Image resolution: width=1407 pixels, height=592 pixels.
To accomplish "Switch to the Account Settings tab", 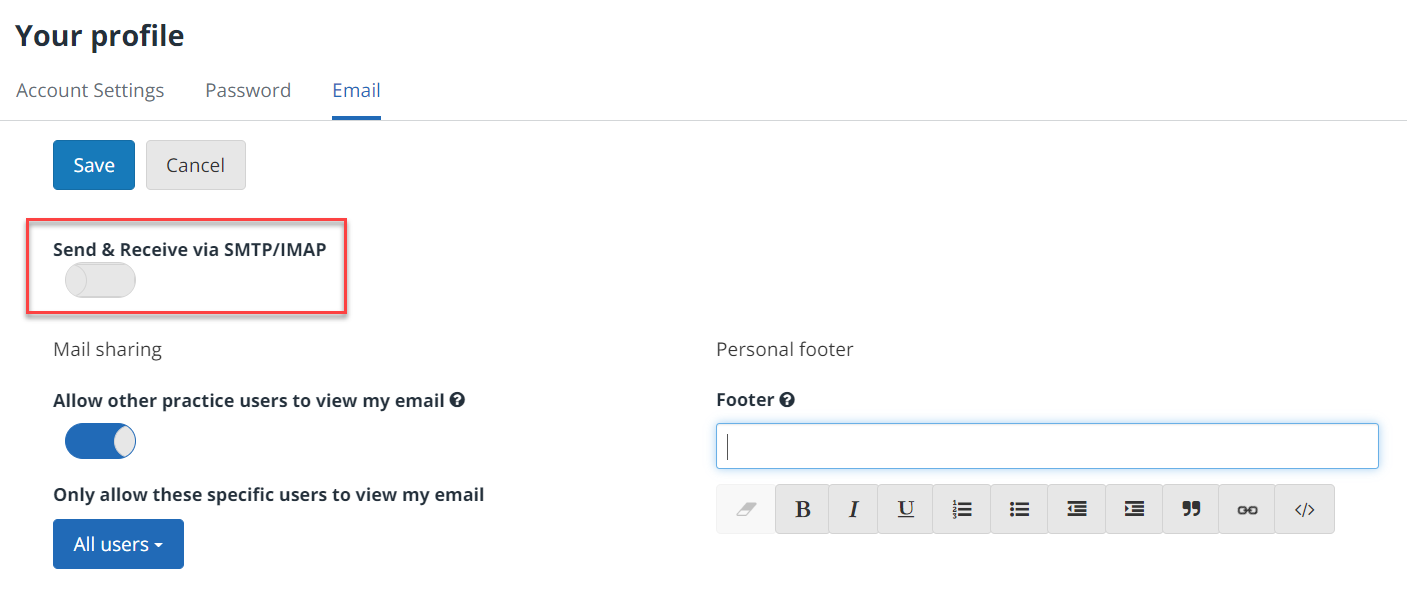I will coord(90,91).
